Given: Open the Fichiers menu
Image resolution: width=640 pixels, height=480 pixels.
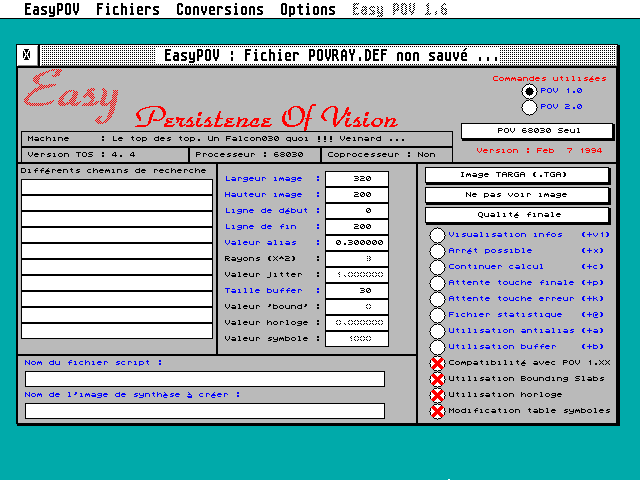Looking at the screenshot, I should click(127, 9).
